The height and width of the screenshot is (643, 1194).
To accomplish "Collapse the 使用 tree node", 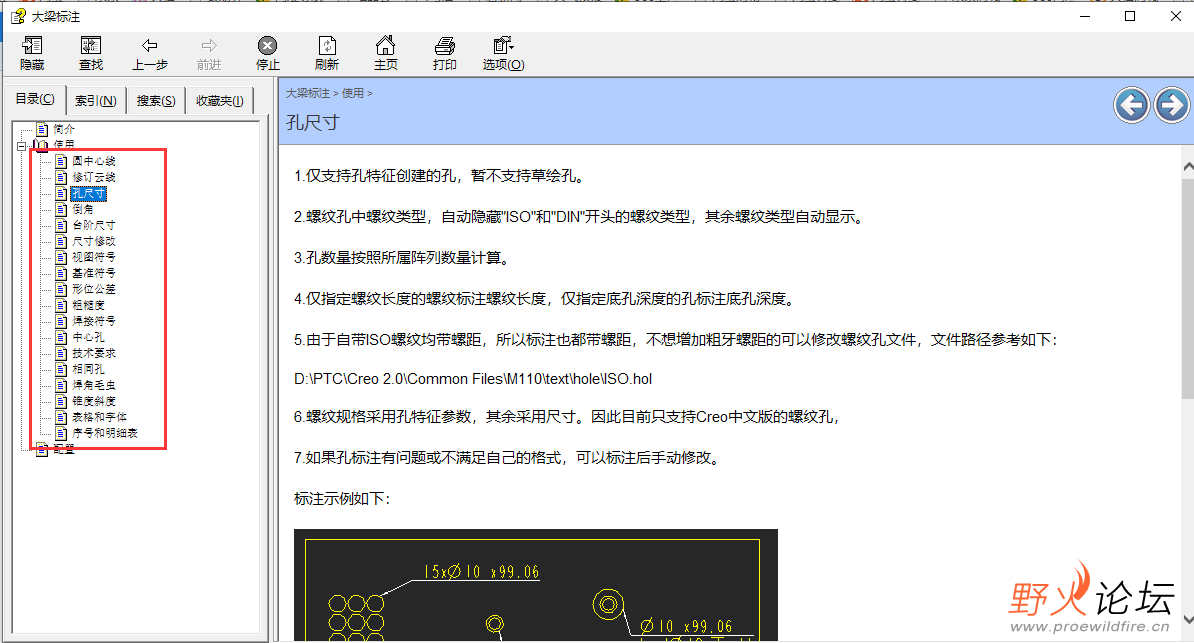I will click(21, 145).
